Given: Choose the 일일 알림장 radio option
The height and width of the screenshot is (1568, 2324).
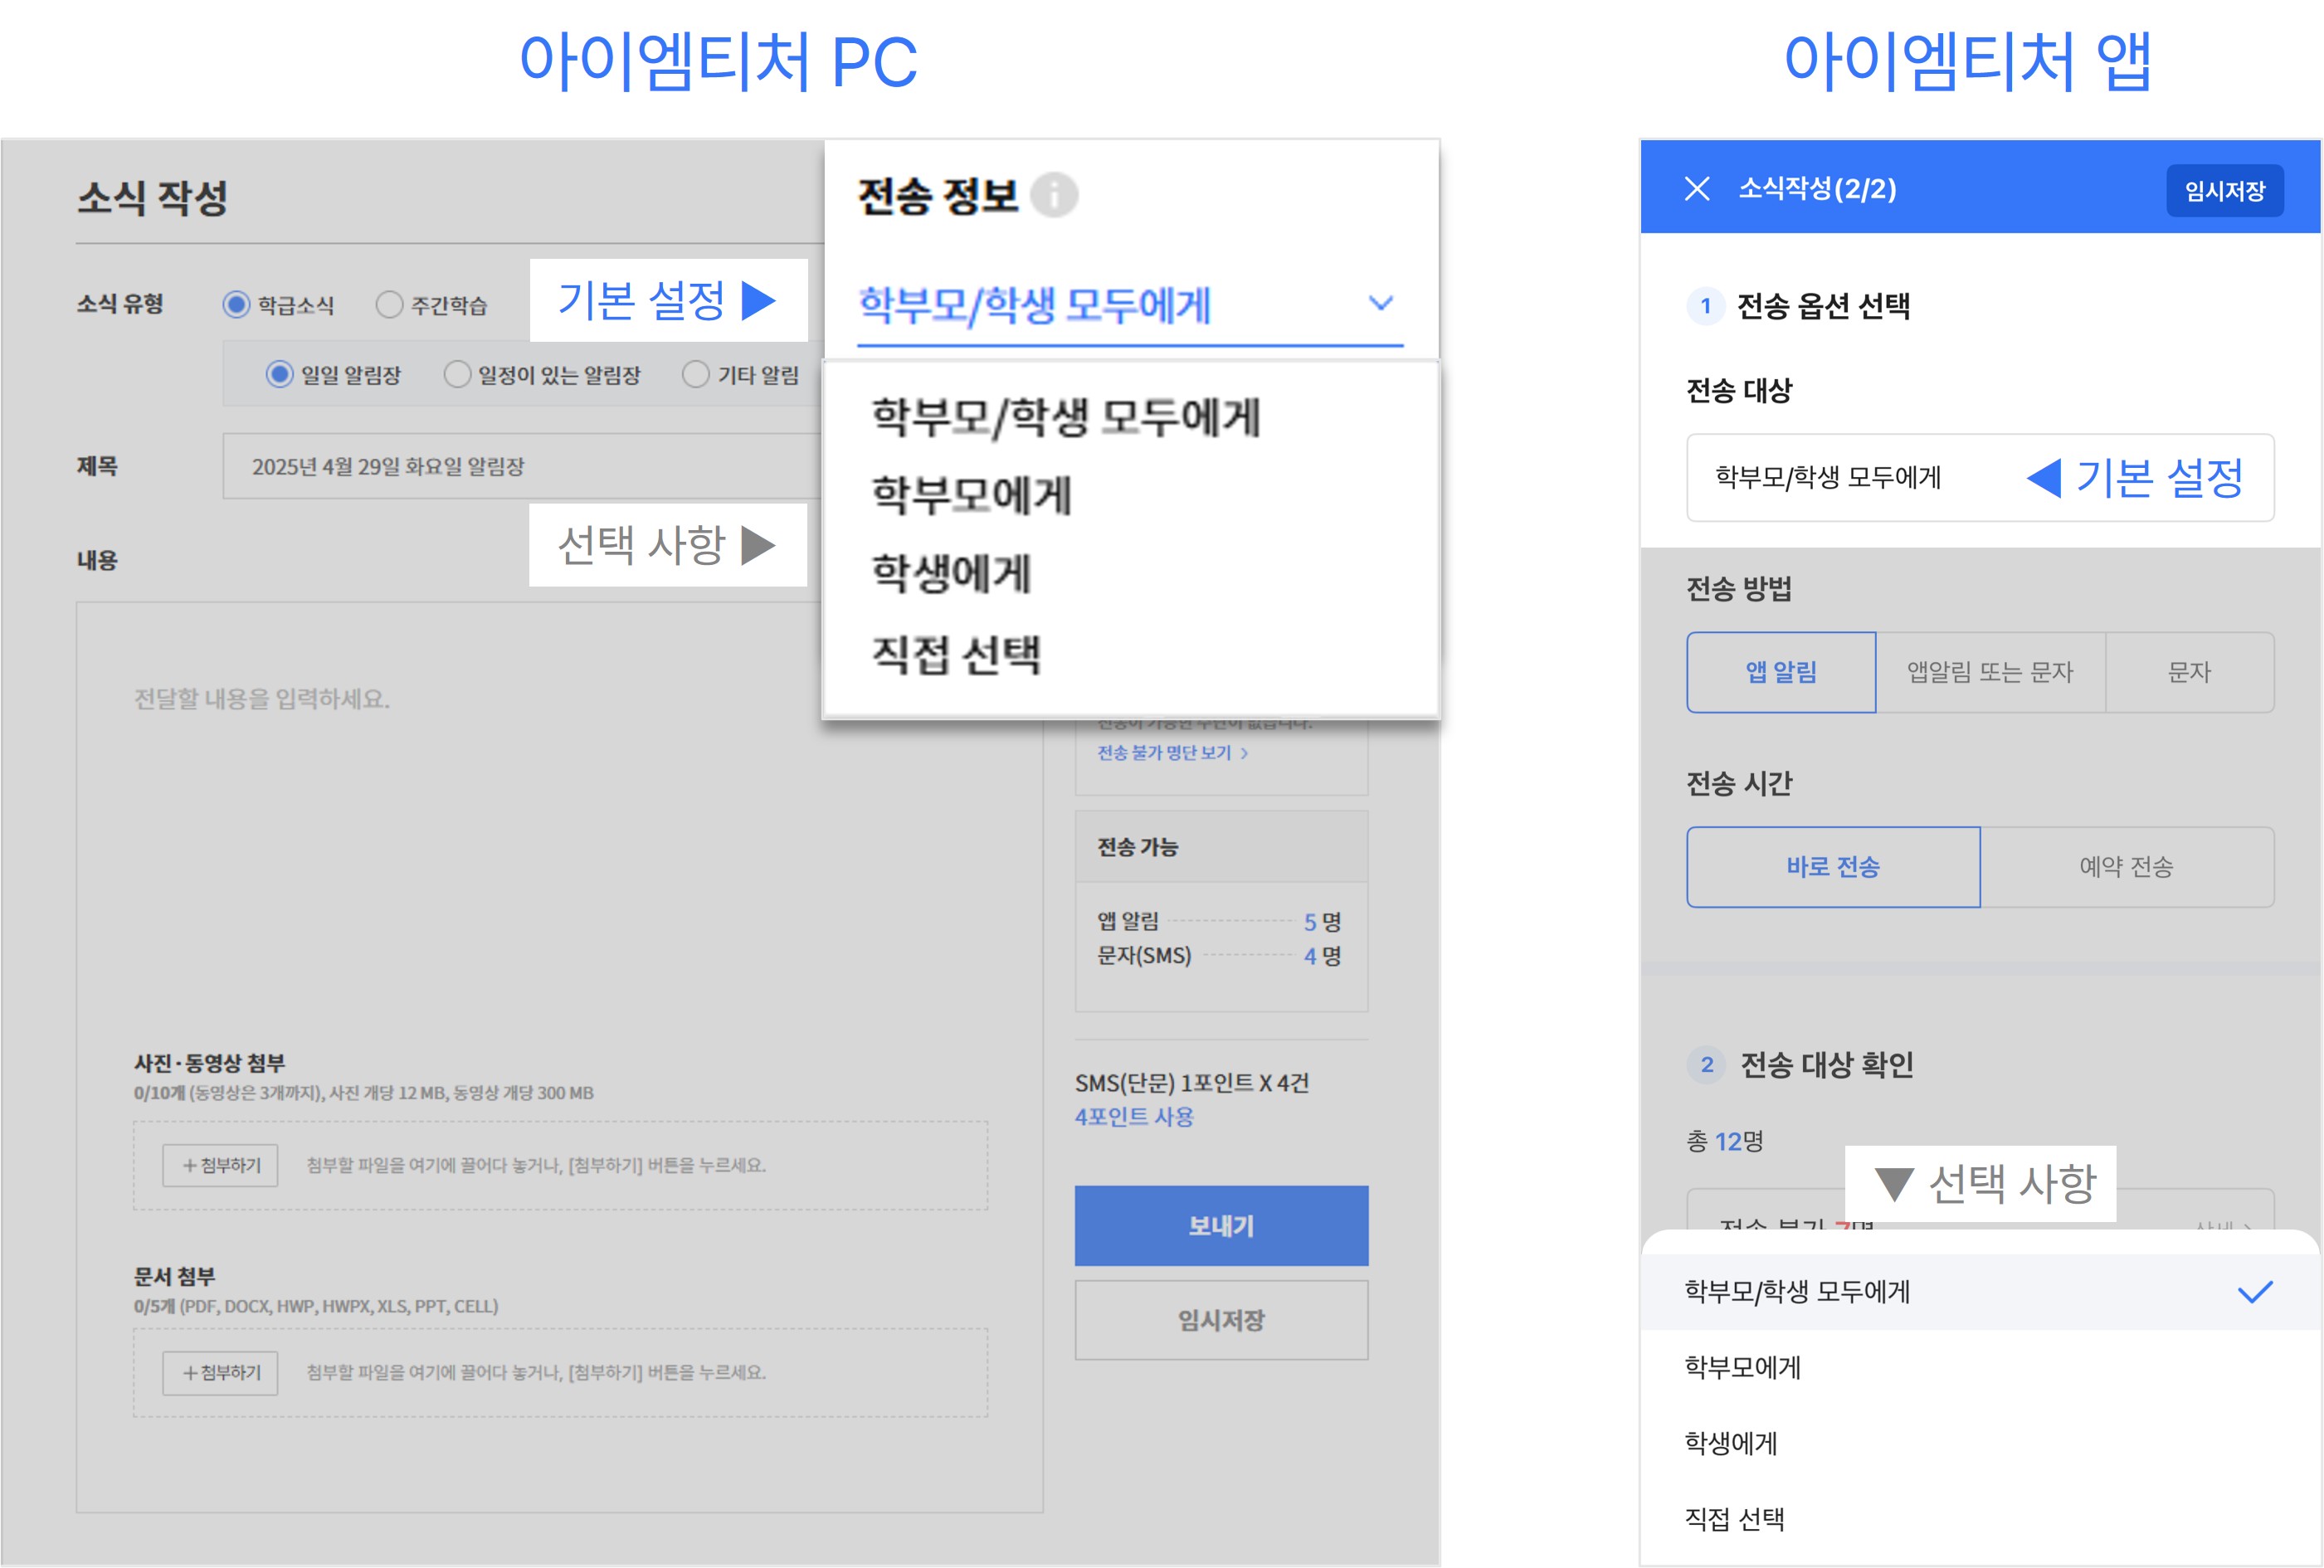Looking at the screenshot, I should coord(279,374).
